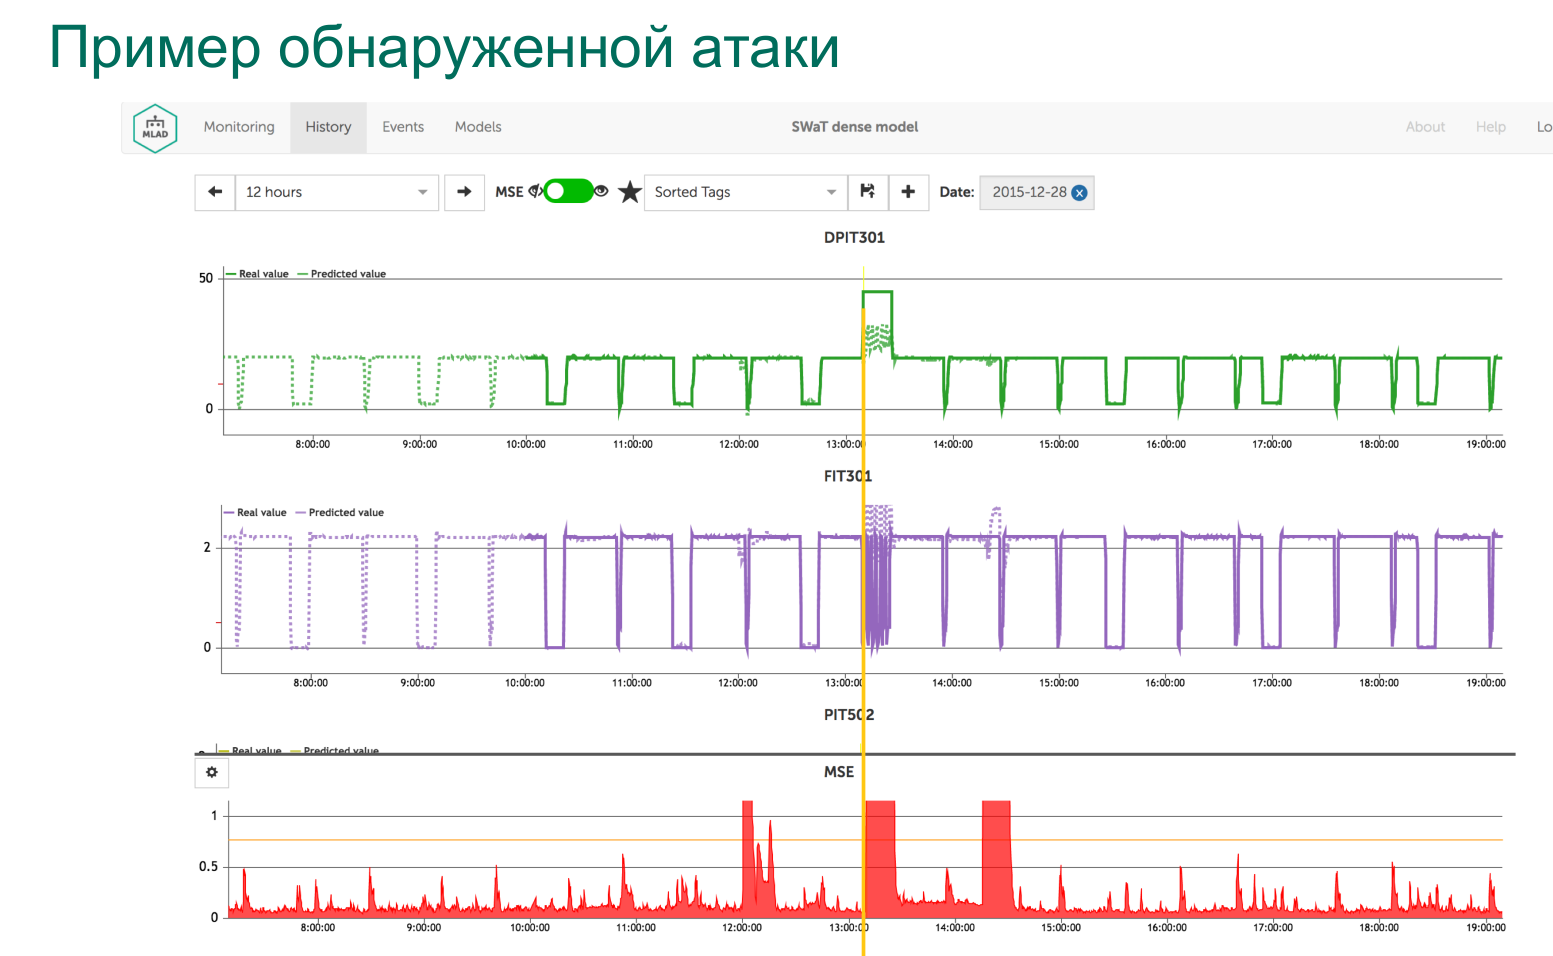The width and height of the screenshot is (1553, 956).
Task: Switch to the Monitoring tab
Action: coord(239,127)
